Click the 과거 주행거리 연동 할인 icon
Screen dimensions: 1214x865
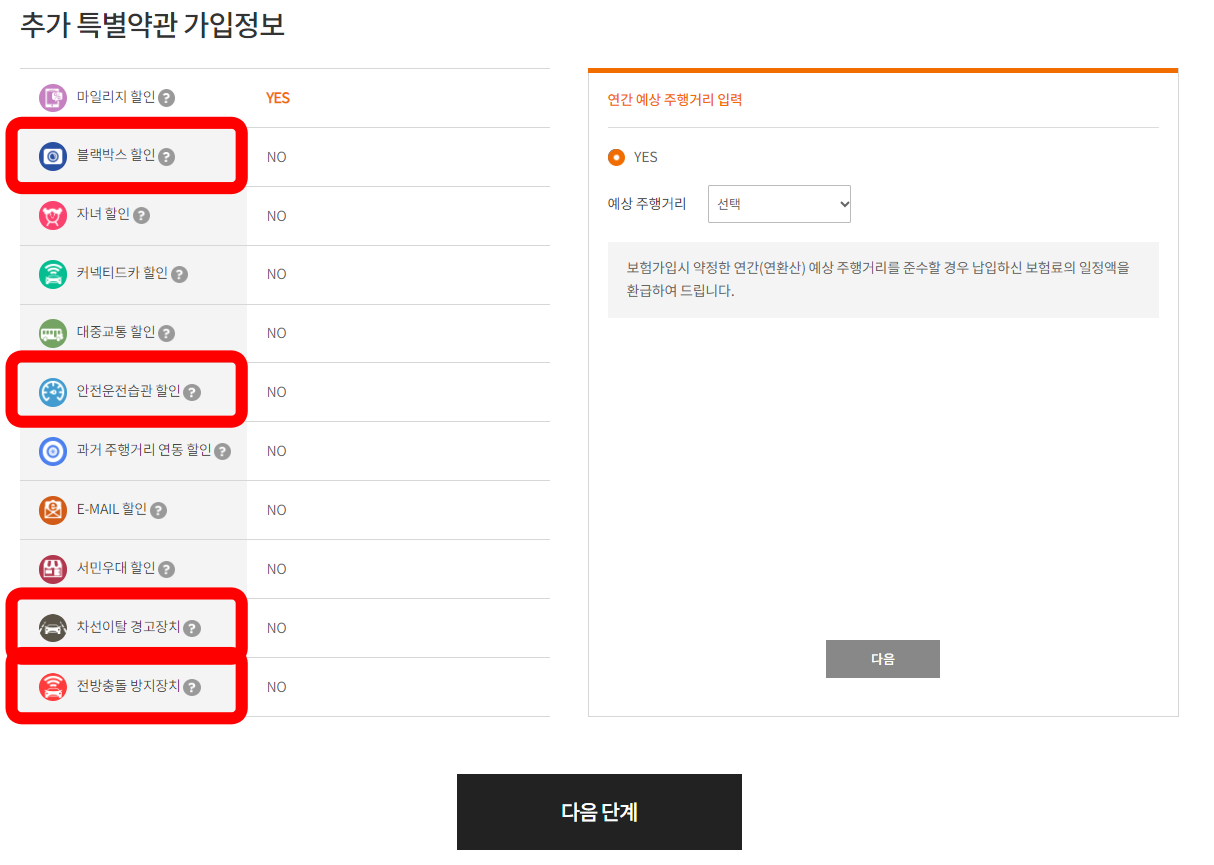[x=55, y=450]
